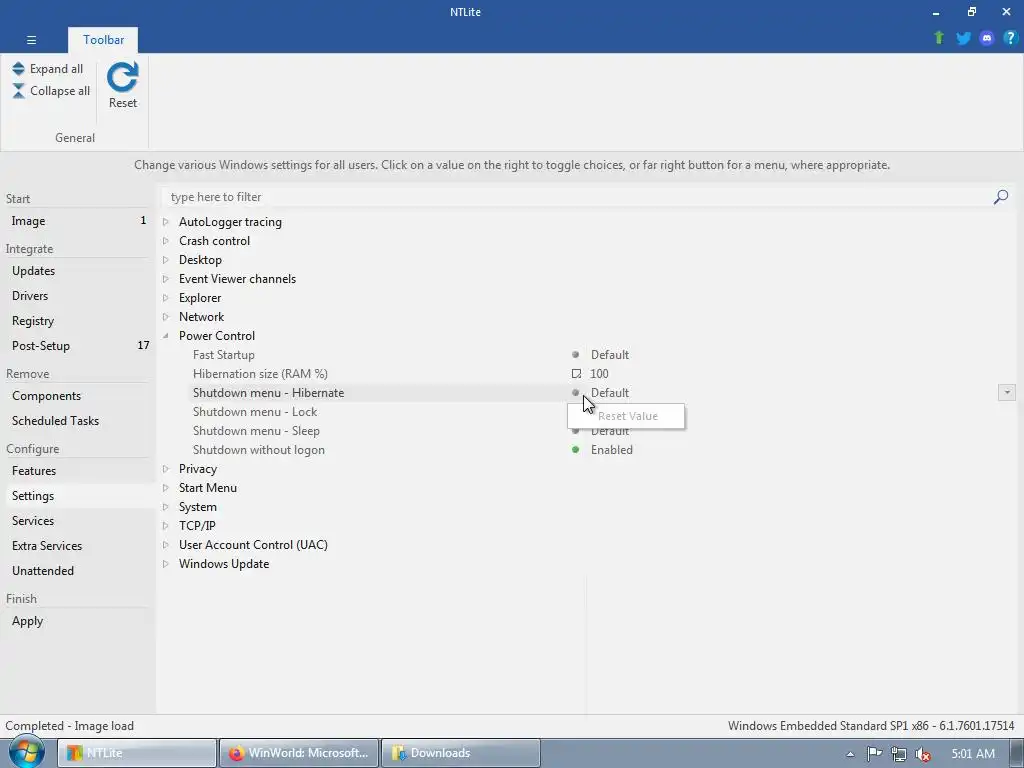Click the search magnifier icon
1024x768 pixels.
1000,197
